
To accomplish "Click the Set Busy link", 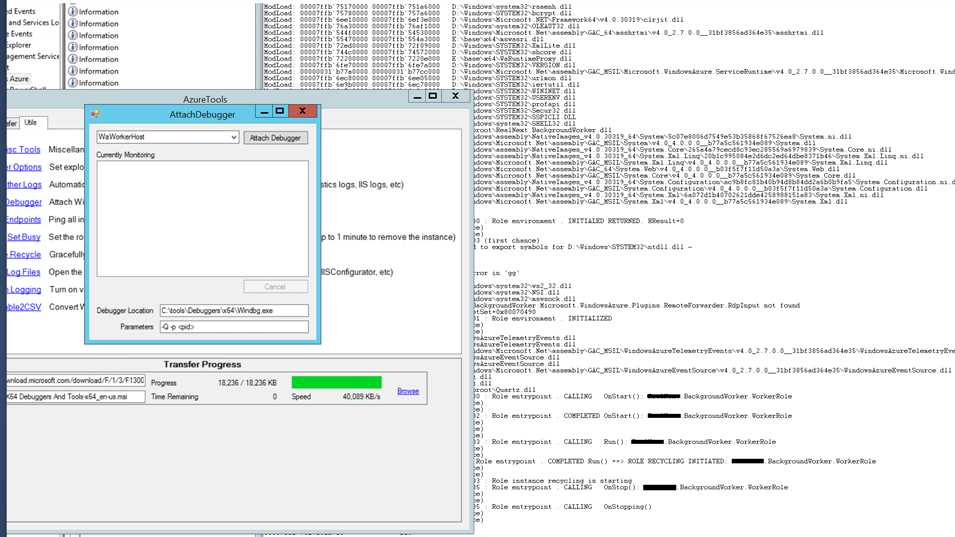I will pos(24,237).
